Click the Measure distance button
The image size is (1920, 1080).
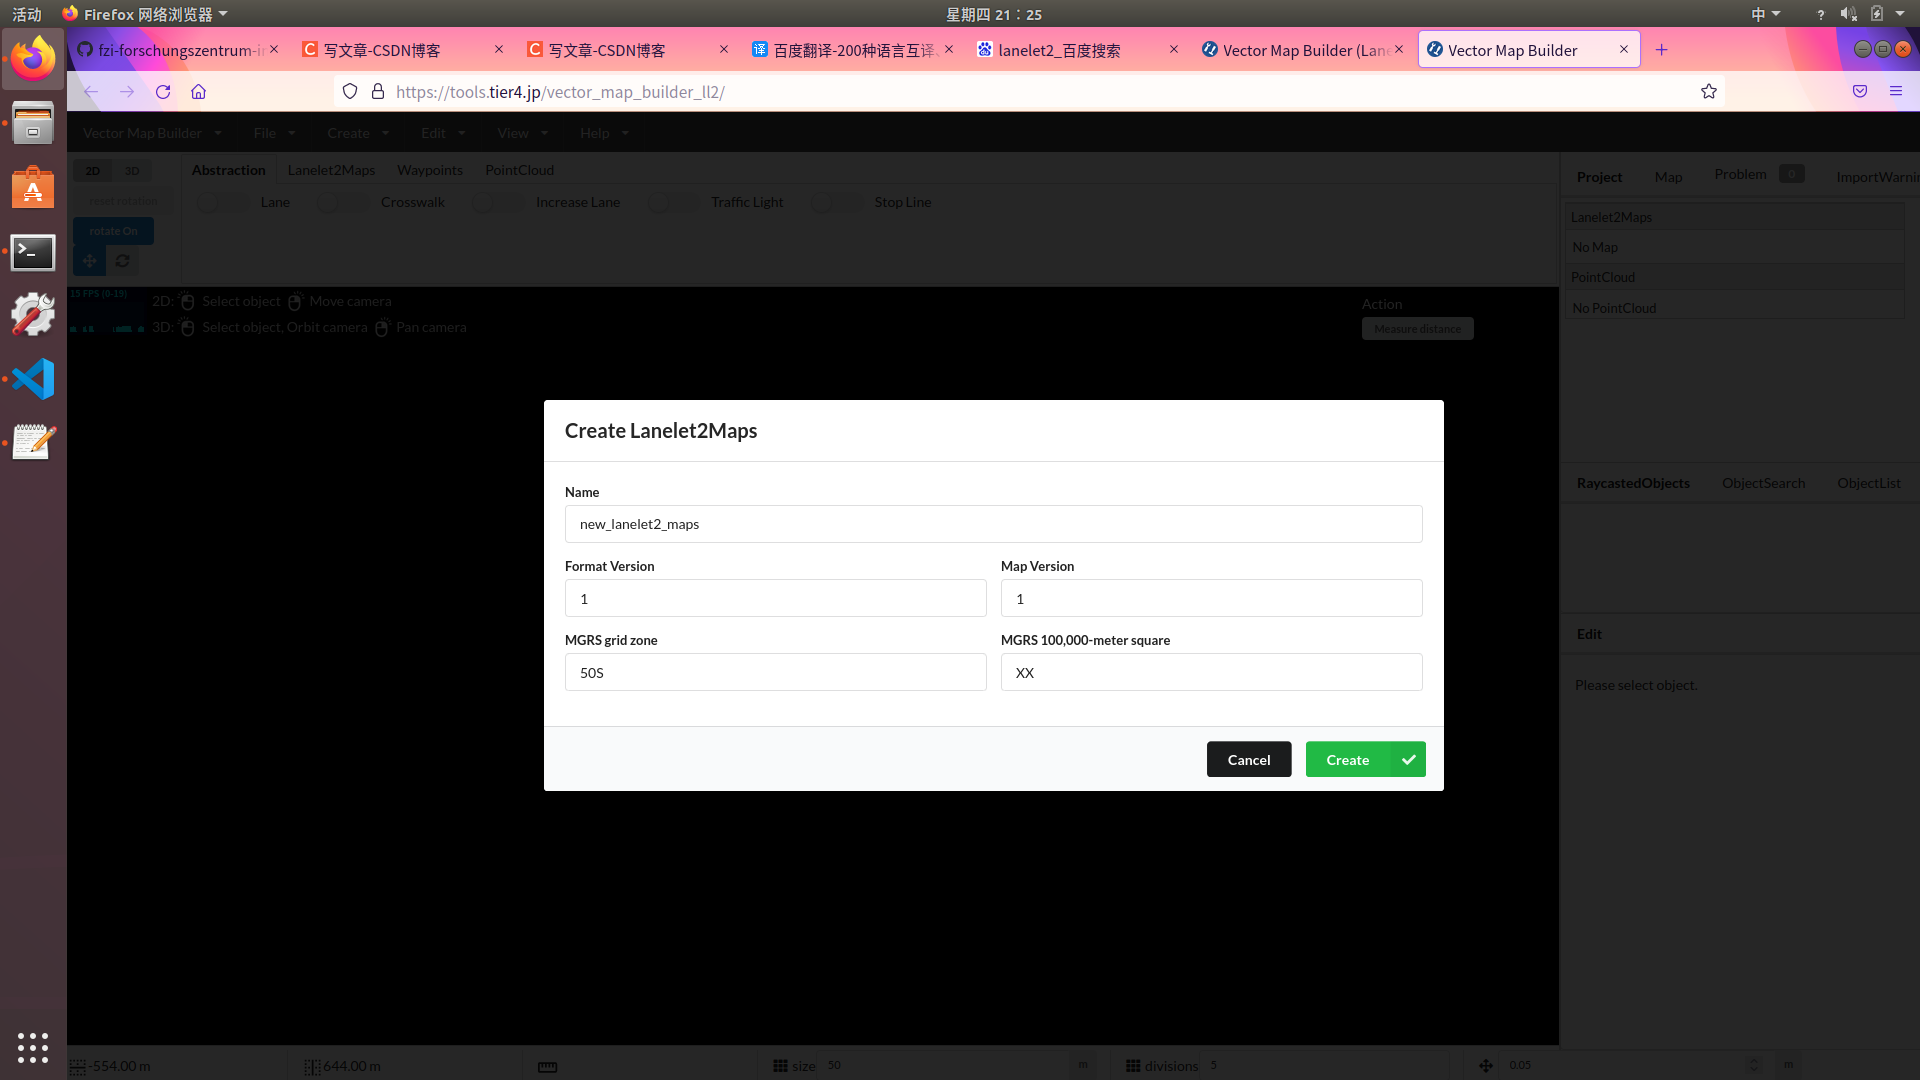1417,329
